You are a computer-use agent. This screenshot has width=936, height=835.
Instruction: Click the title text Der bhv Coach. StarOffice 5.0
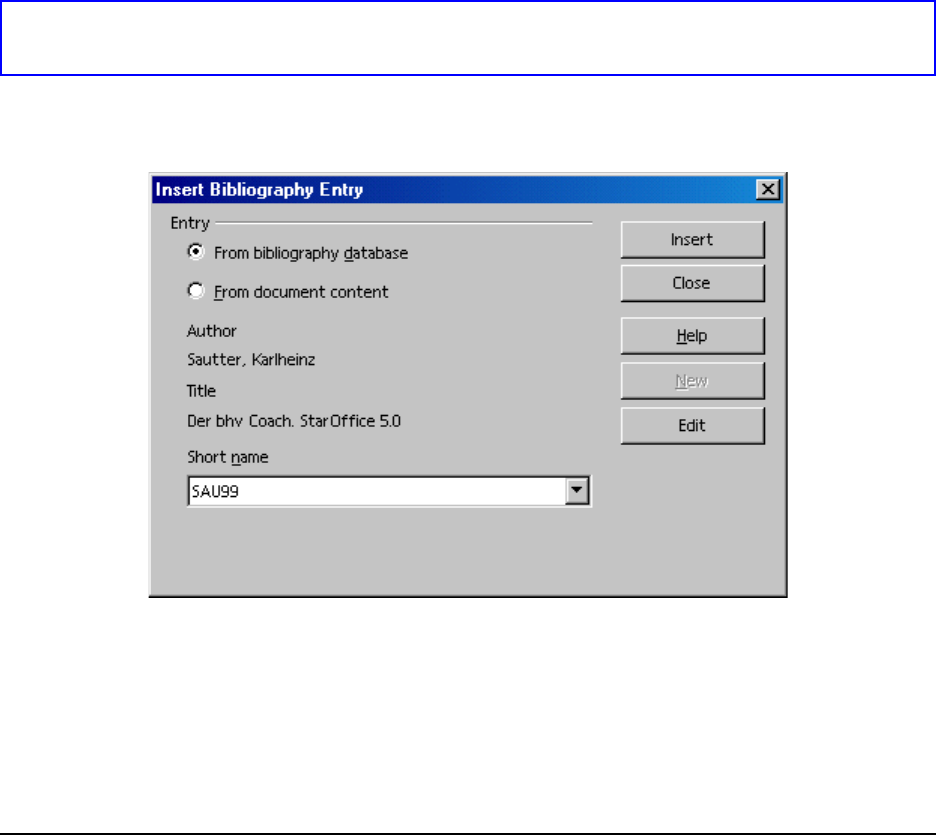click(x=294, y=421)
